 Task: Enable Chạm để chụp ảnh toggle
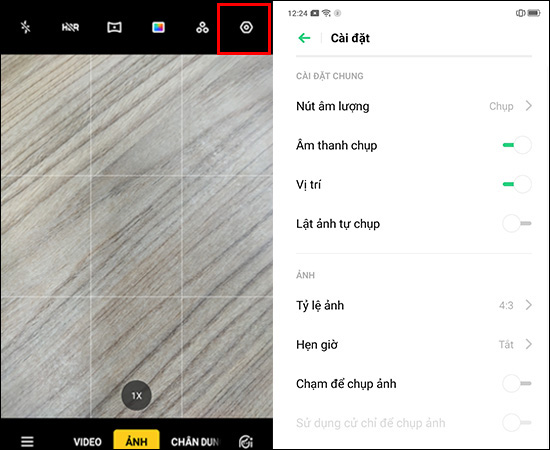517,383
